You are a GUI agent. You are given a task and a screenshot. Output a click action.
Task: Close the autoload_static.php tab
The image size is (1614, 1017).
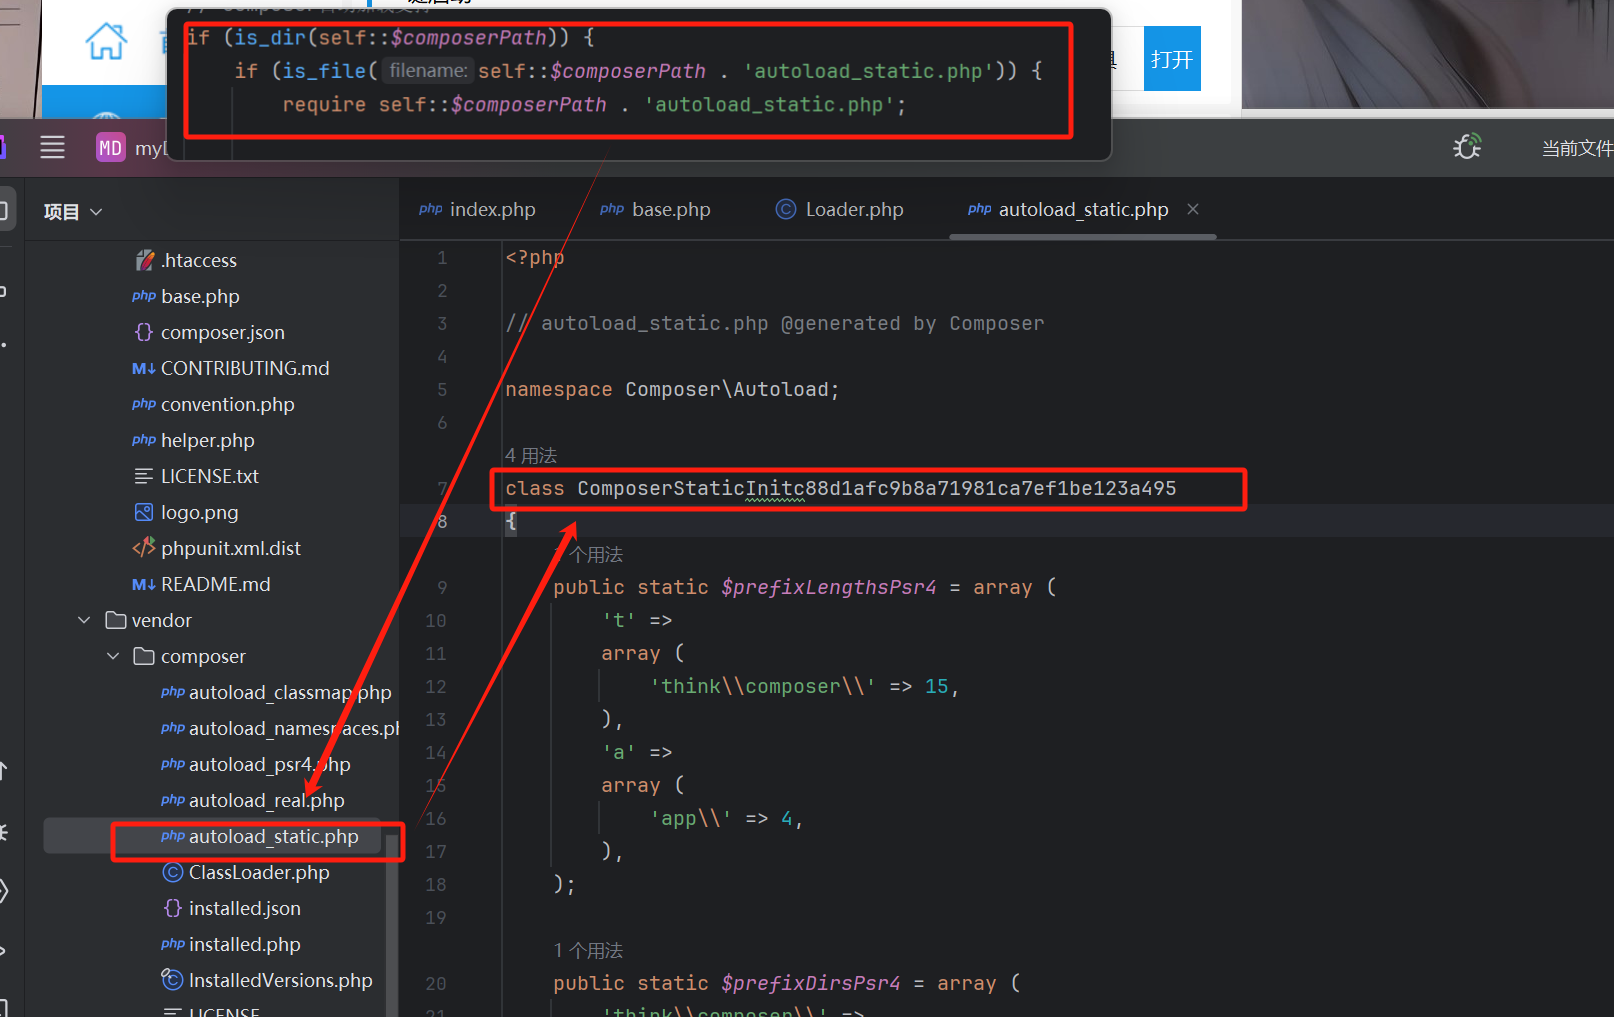1193,209
